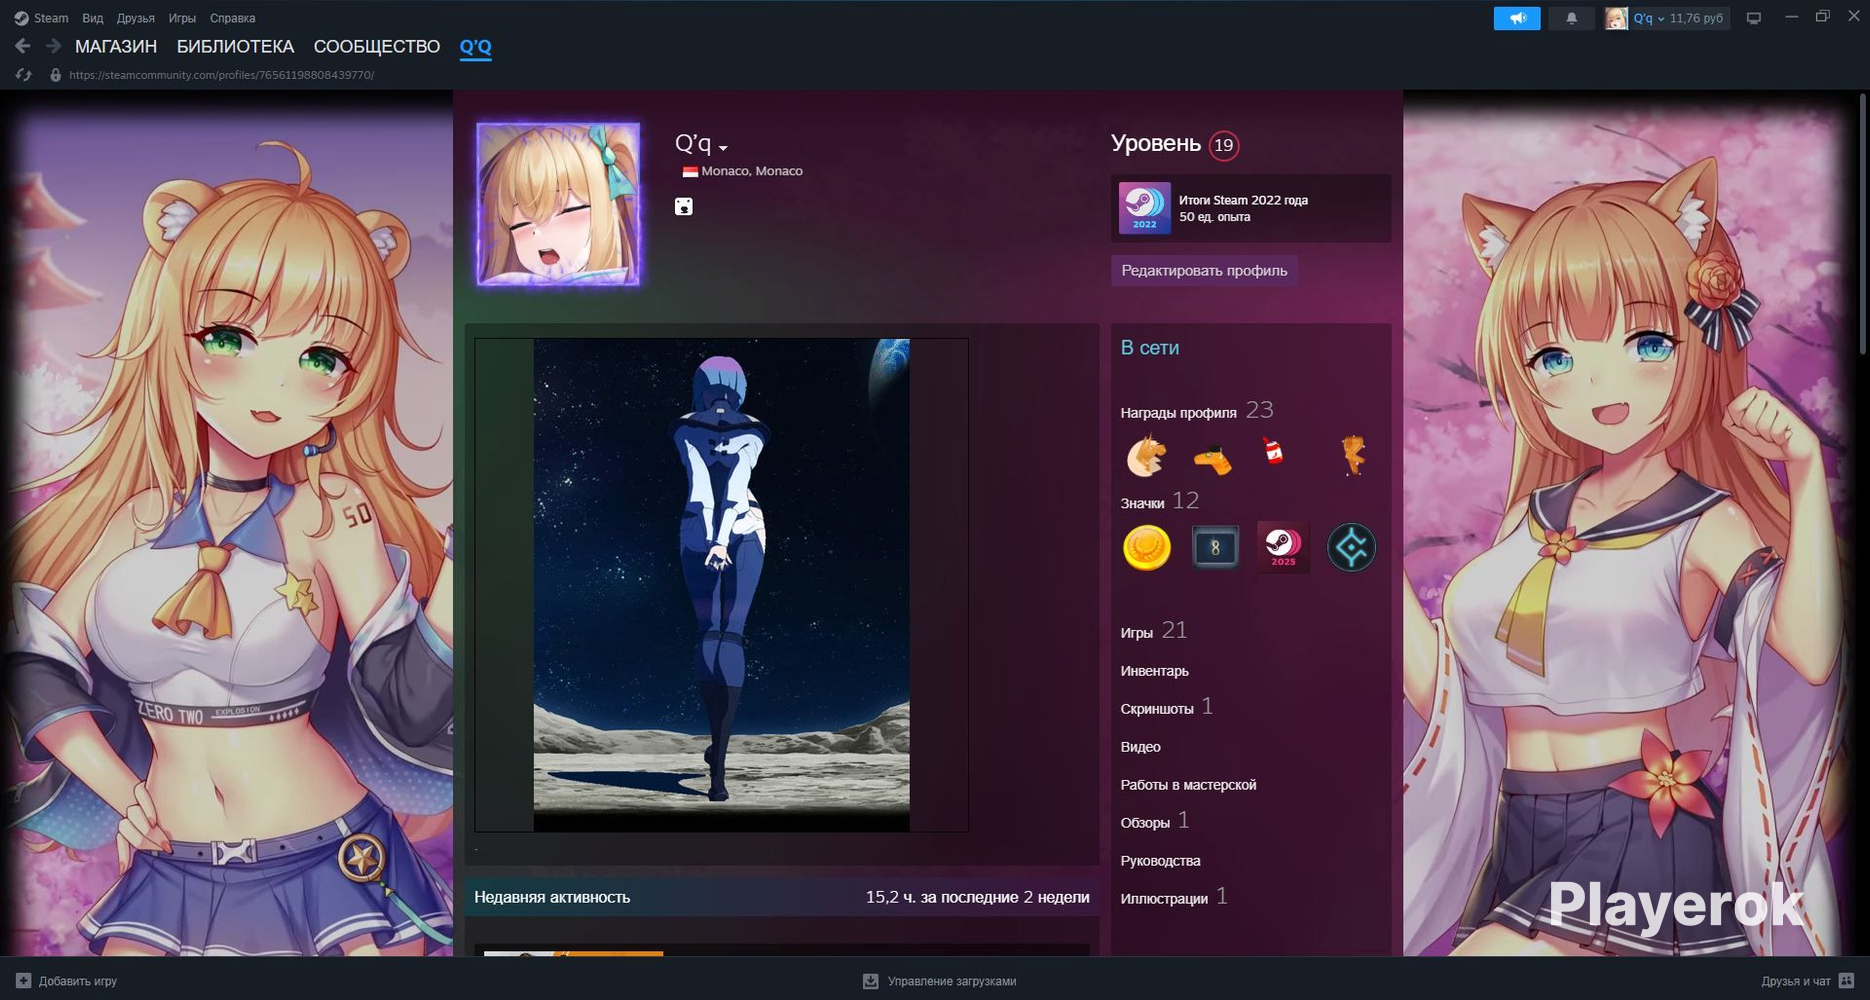Click the Monaco, Monaco location text

752,171
